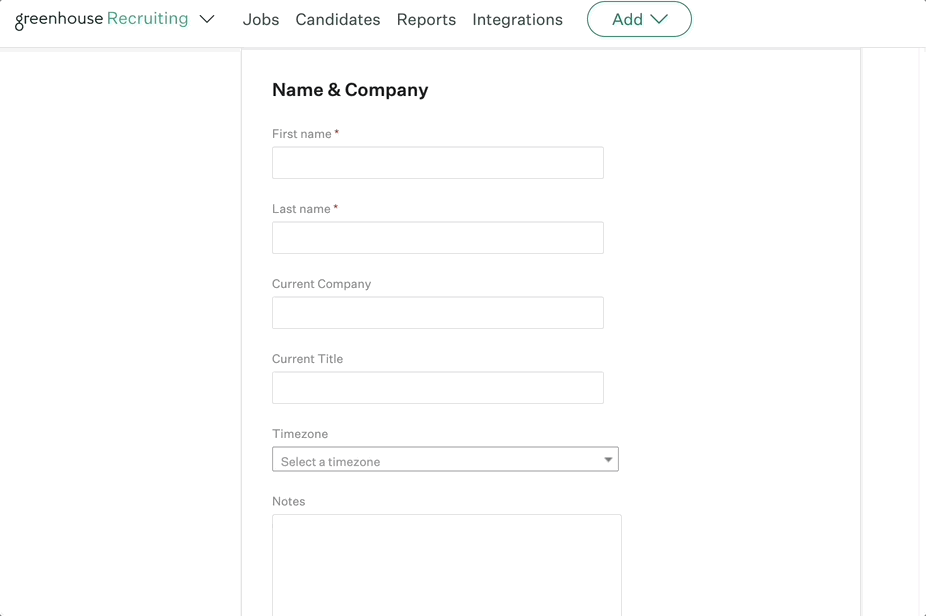This screenshot has height=616, width=926.
Task: Click the Current Title input box
Action: 437,388
